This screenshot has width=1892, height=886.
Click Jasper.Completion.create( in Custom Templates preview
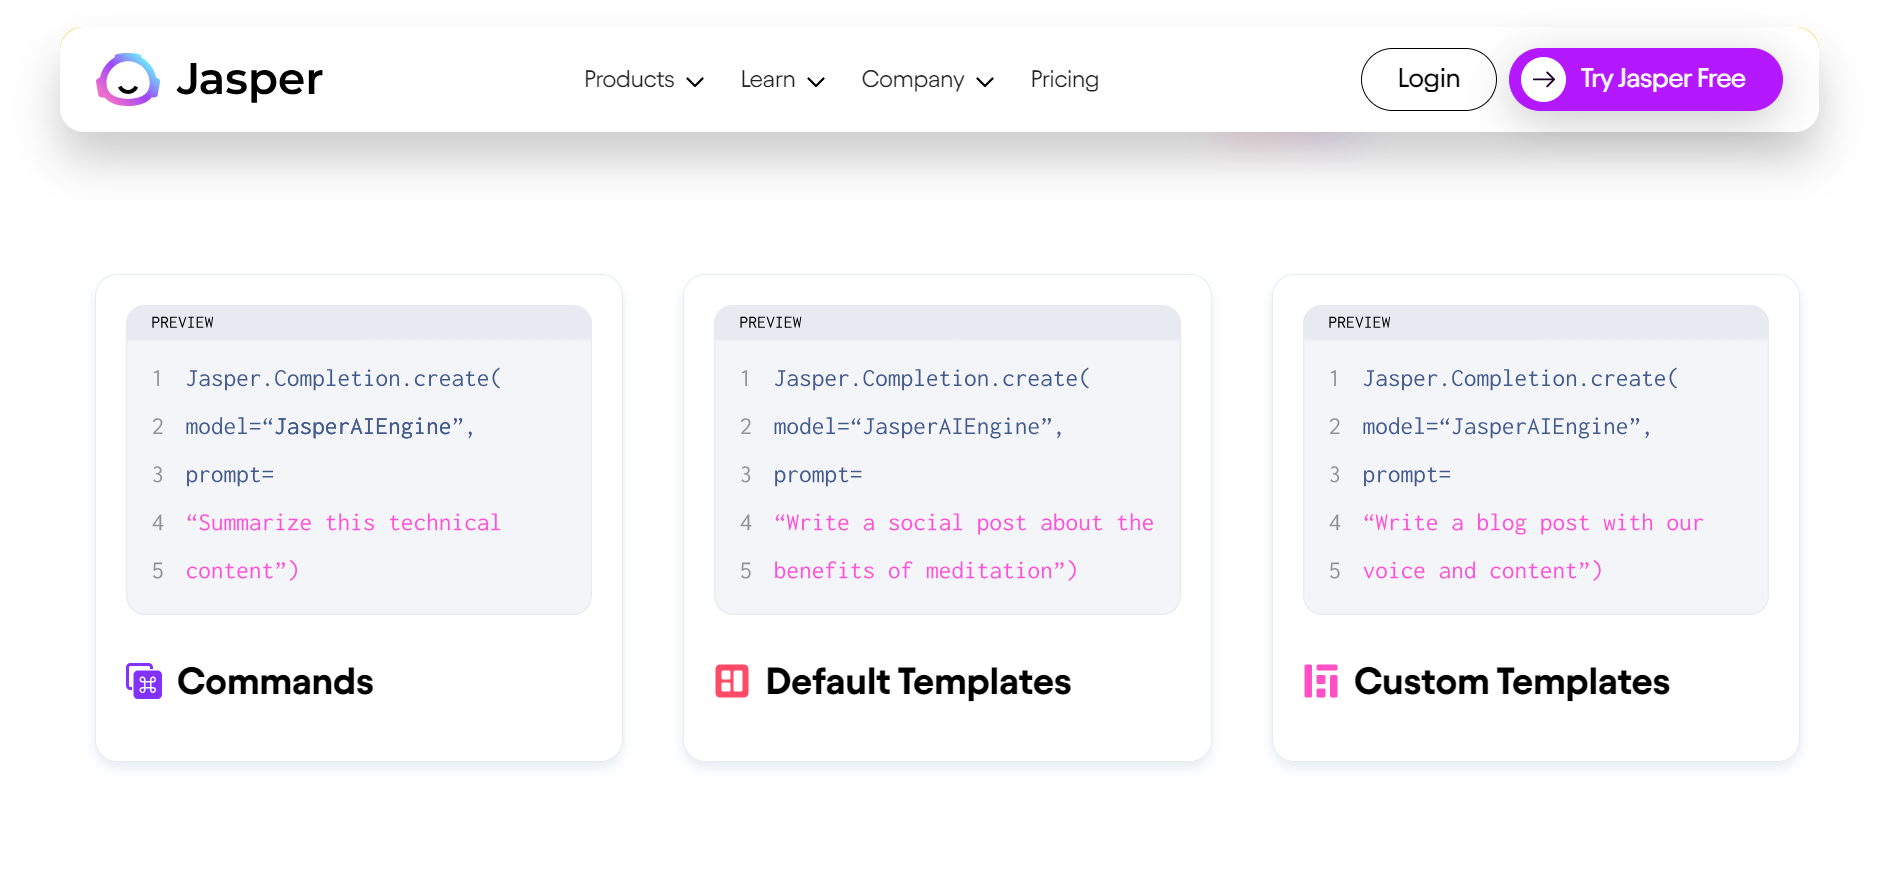coord(1520,379)
